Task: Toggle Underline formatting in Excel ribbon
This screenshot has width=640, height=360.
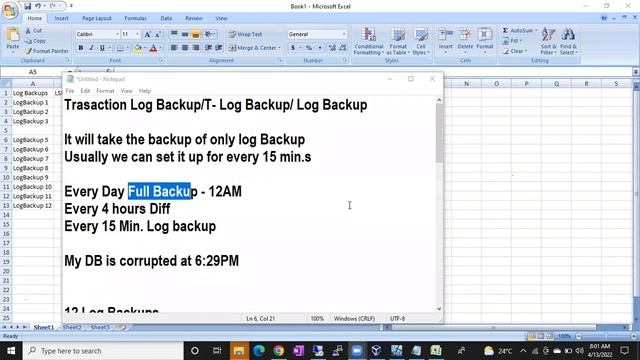Action: point(102,48)
